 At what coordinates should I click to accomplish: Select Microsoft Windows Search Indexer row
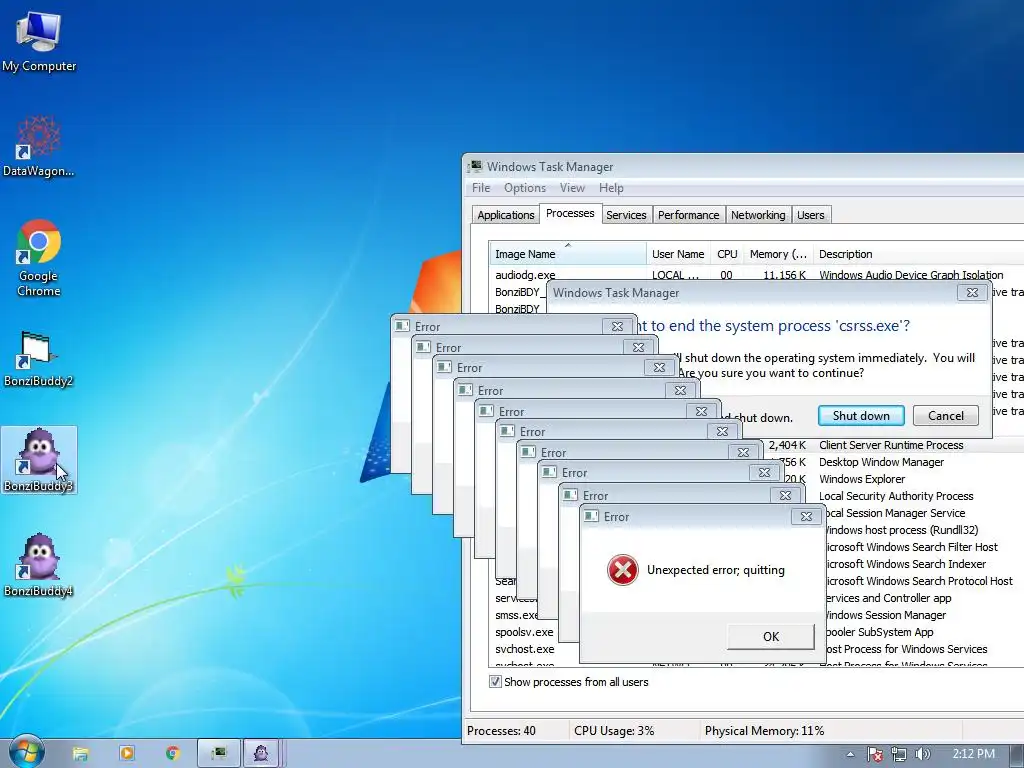[x=906, y=564]
